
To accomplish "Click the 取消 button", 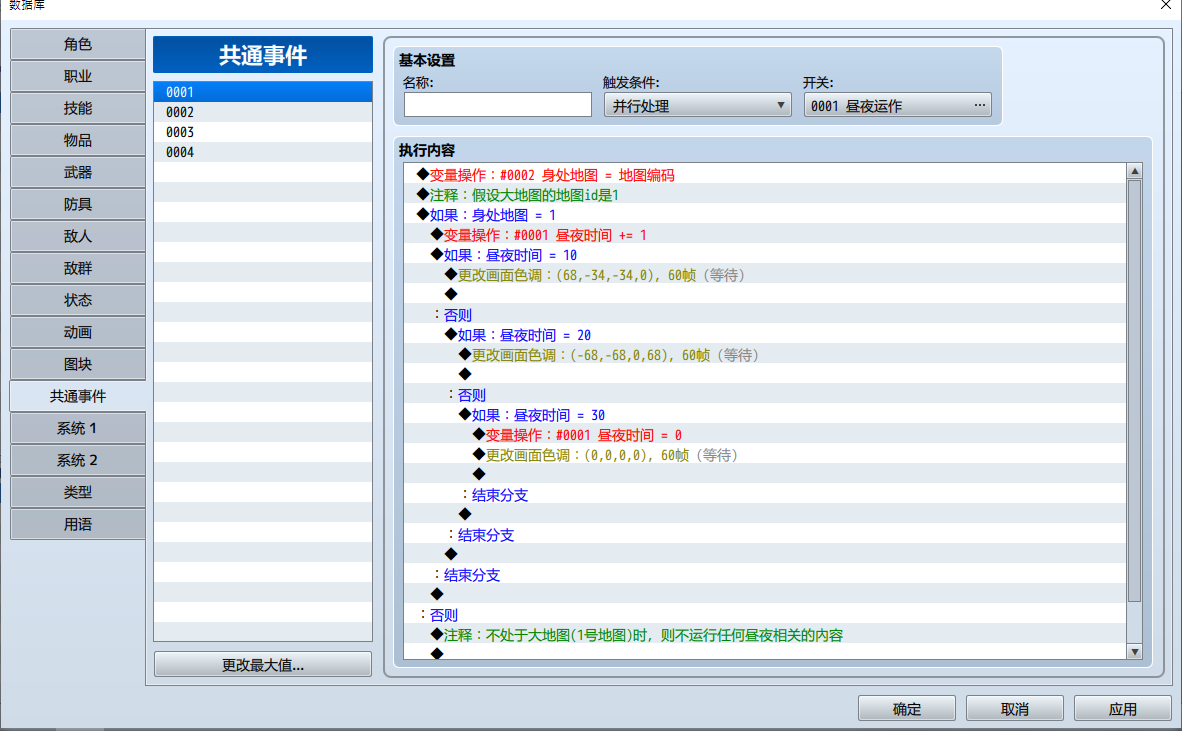I will (1015, 708).
